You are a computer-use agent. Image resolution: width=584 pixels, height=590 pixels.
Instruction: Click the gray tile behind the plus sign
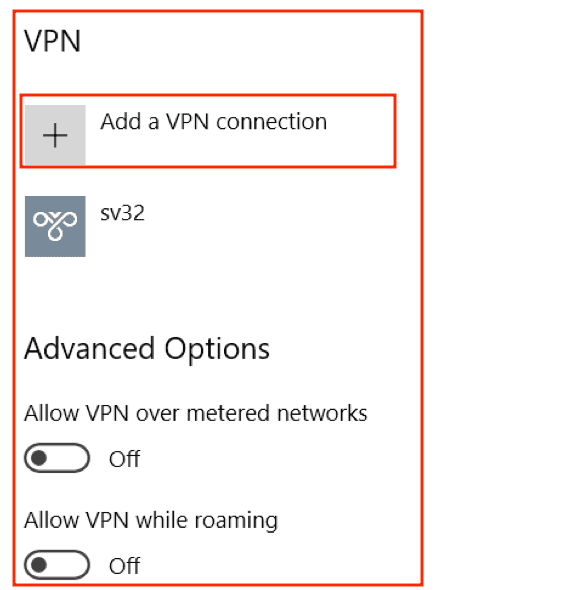coord(55,135)
